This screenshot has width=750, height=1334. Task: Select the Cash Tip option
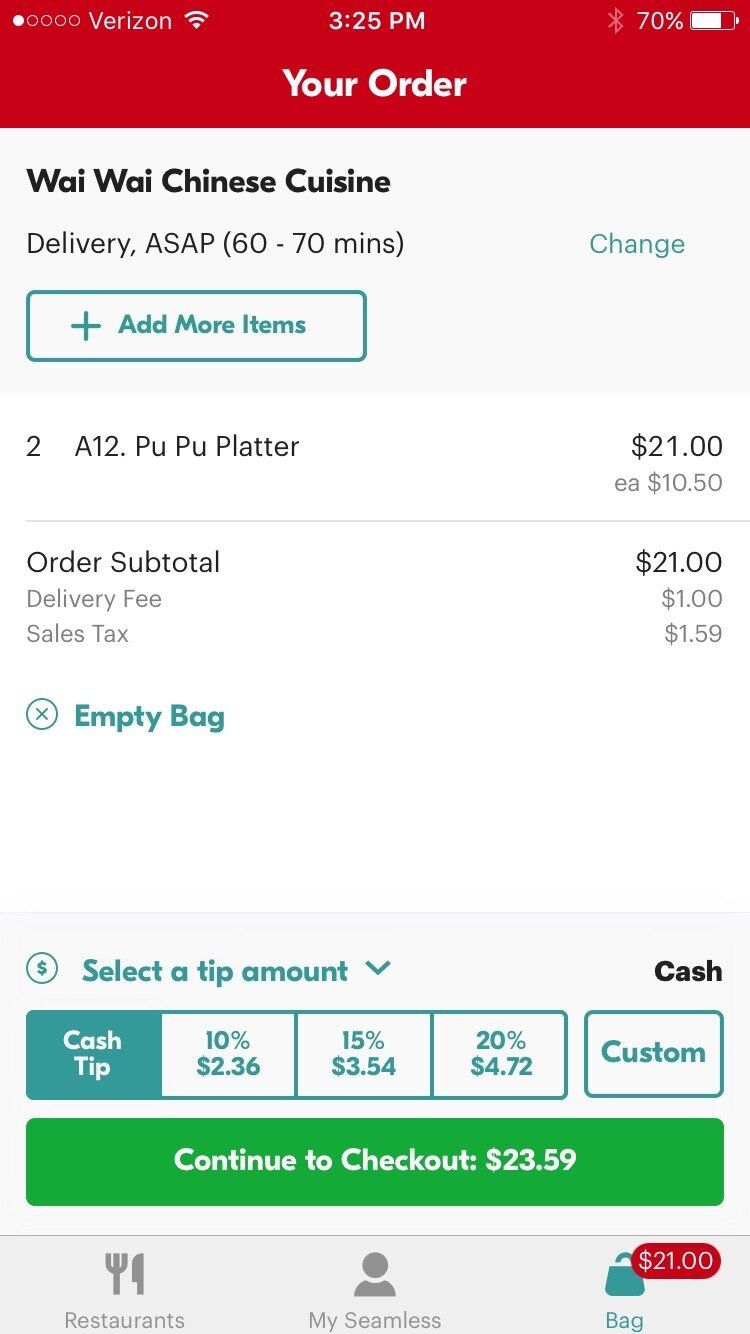tap(93, 1054)
